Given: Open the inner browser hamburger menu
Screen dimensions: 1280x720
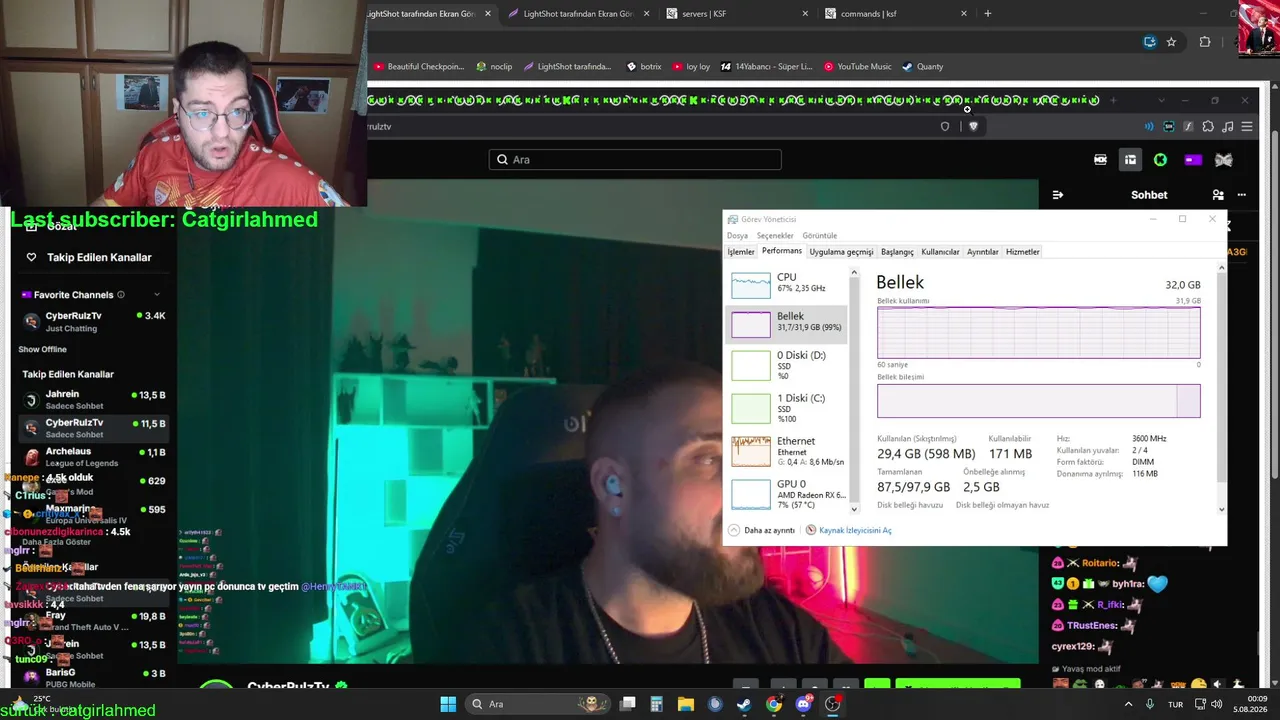Looking at the screenshot, I should click(x=1247, y=127).
